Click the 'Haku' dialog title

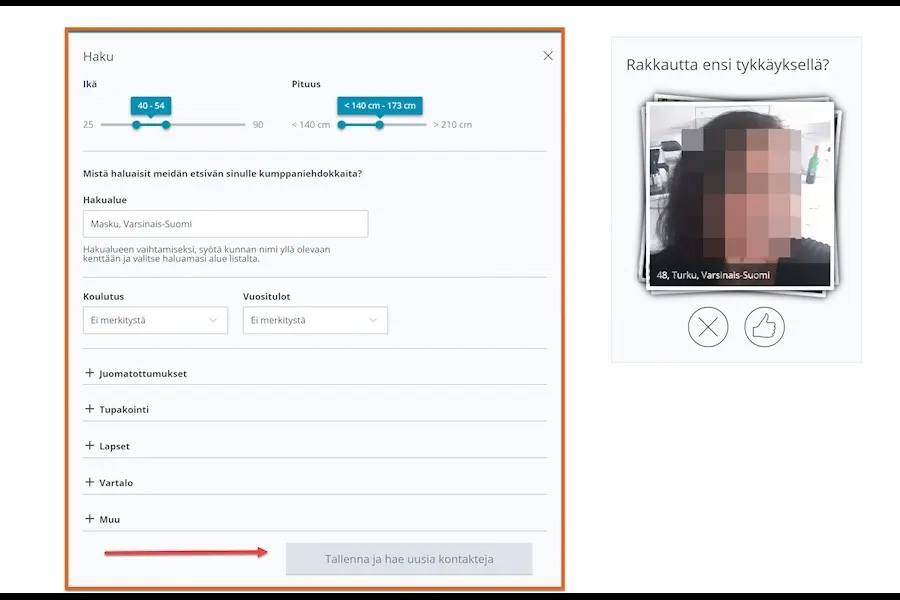click(98, 56)
